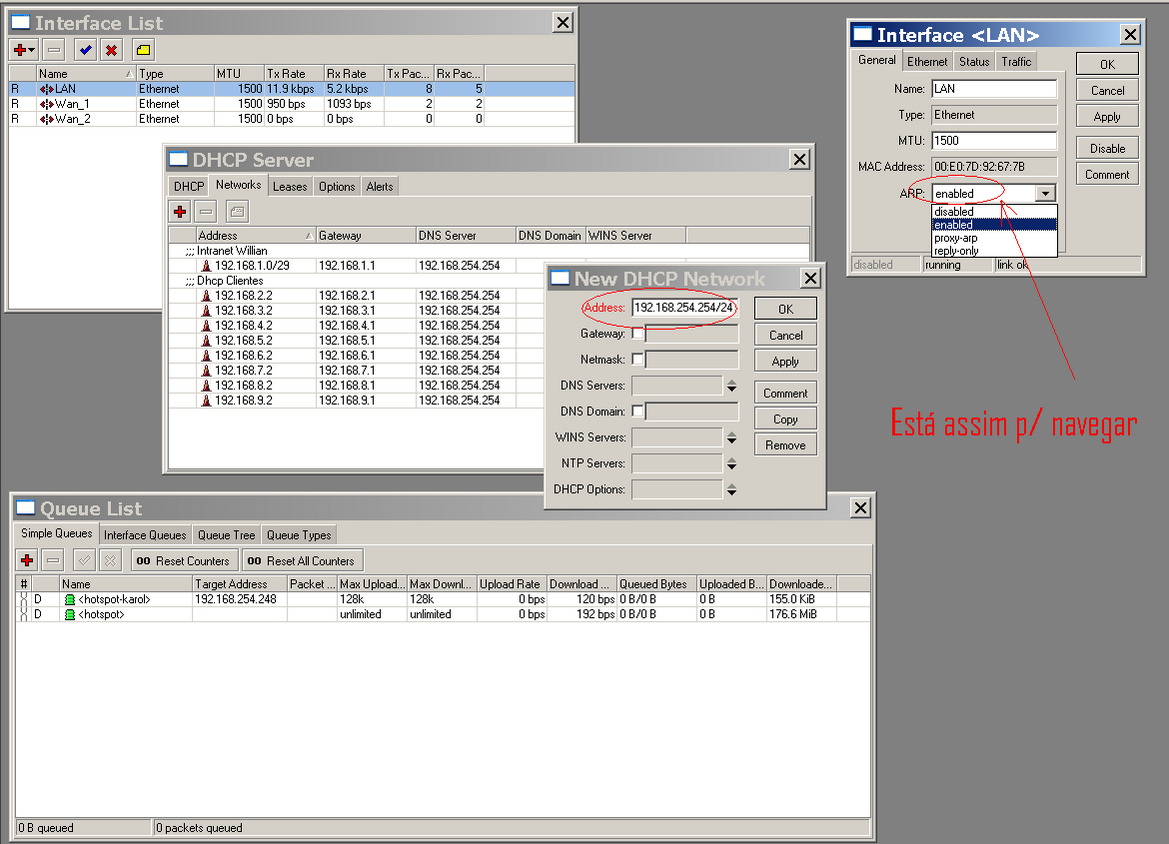Click the red plus add icon in Interface List
Image resolution: width=1169 pixels, height=844 pixels.
pos(20,50)
